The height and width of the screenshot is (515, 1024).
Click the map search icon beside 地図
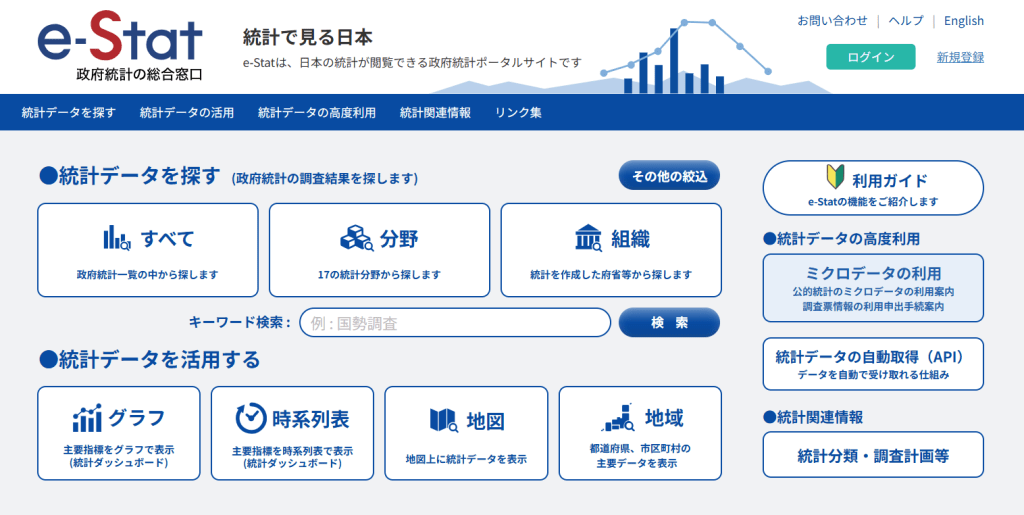click(x=444, y=420)
